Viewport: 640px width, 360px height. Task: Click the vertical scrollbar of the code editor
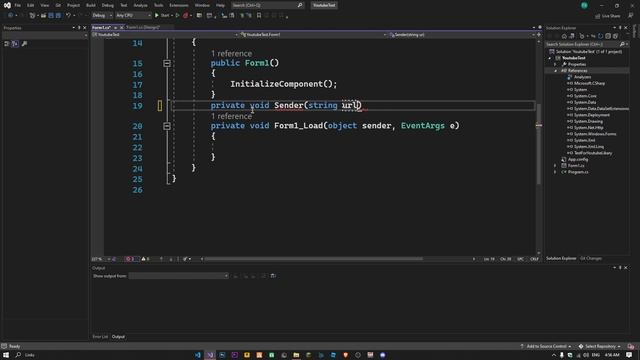coord(539,145)
